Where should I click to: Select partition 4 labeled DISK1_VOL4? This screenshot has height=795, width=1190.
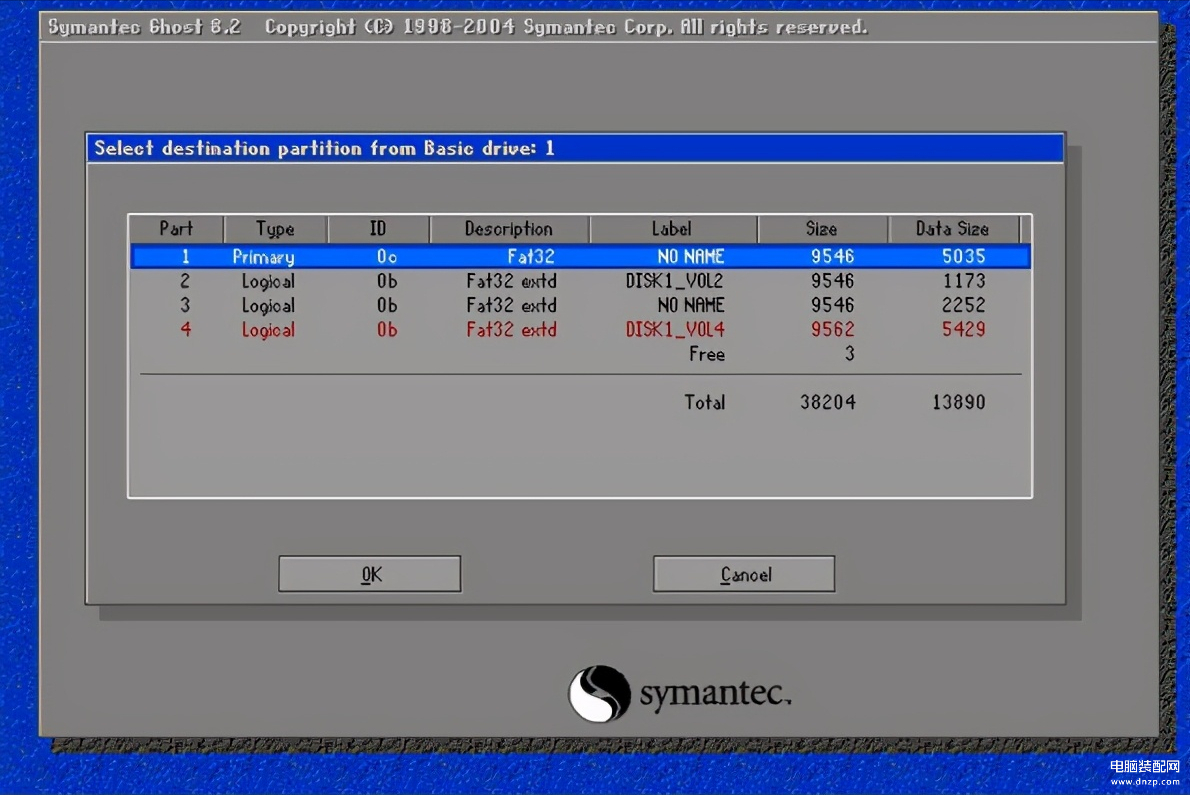click(x=581, y=330)
